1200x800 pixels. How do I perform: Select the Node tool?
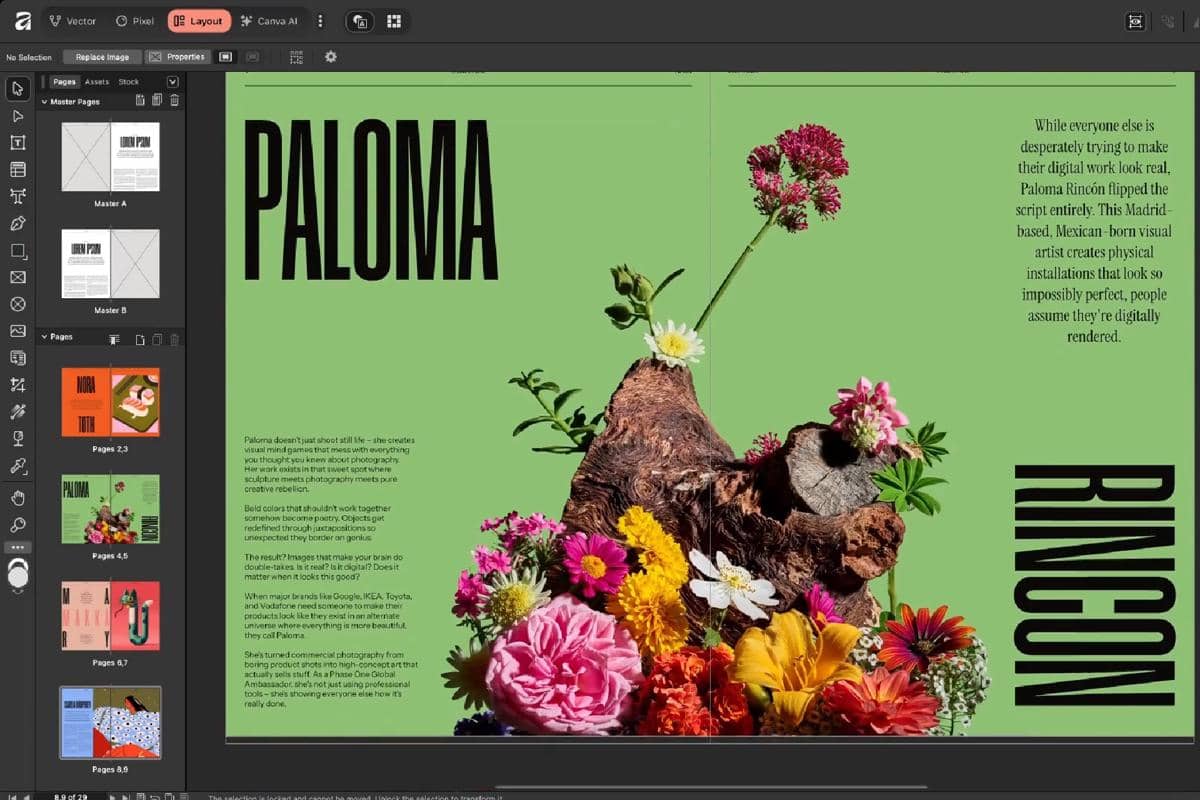tap(18, 116)
